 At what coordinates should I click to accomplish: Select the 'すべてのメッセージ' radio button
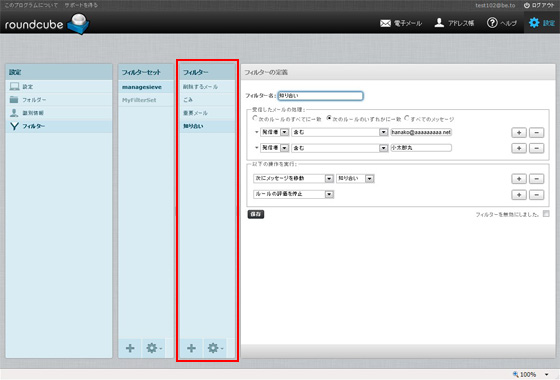[x=407, y=118]
